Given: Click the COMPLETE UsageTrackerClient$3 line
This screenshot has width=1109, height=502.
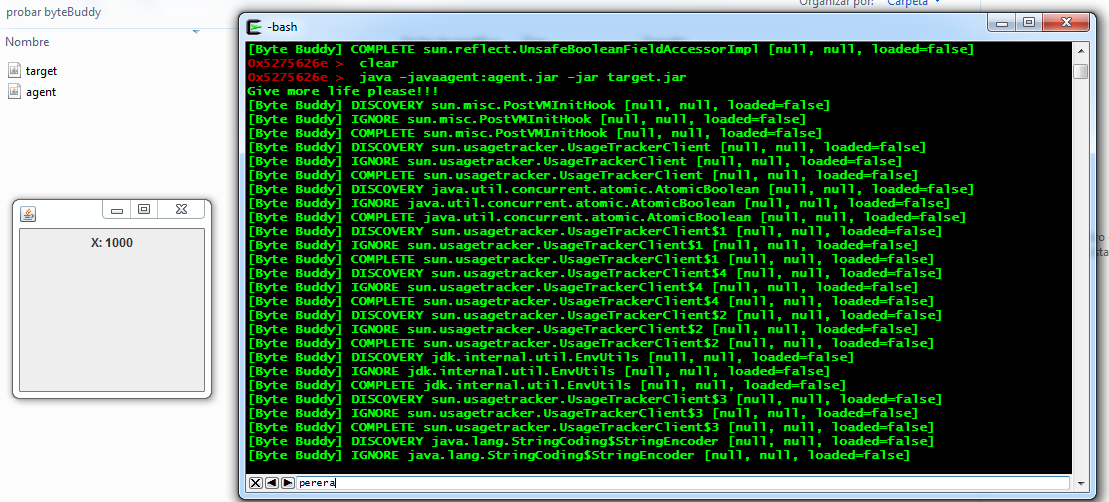Looking at the screenshot, I should click(591, 427).
